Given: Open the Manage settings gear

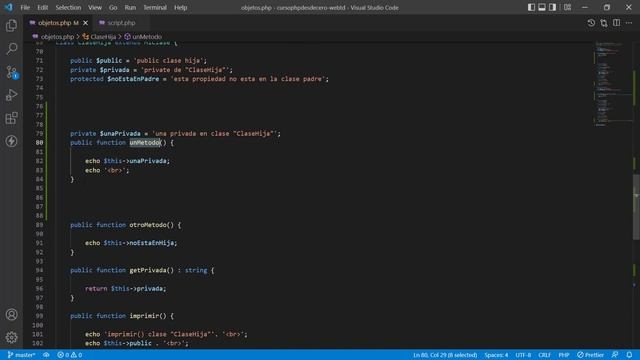Looking at the screenshot, I should tap(11, 338).
